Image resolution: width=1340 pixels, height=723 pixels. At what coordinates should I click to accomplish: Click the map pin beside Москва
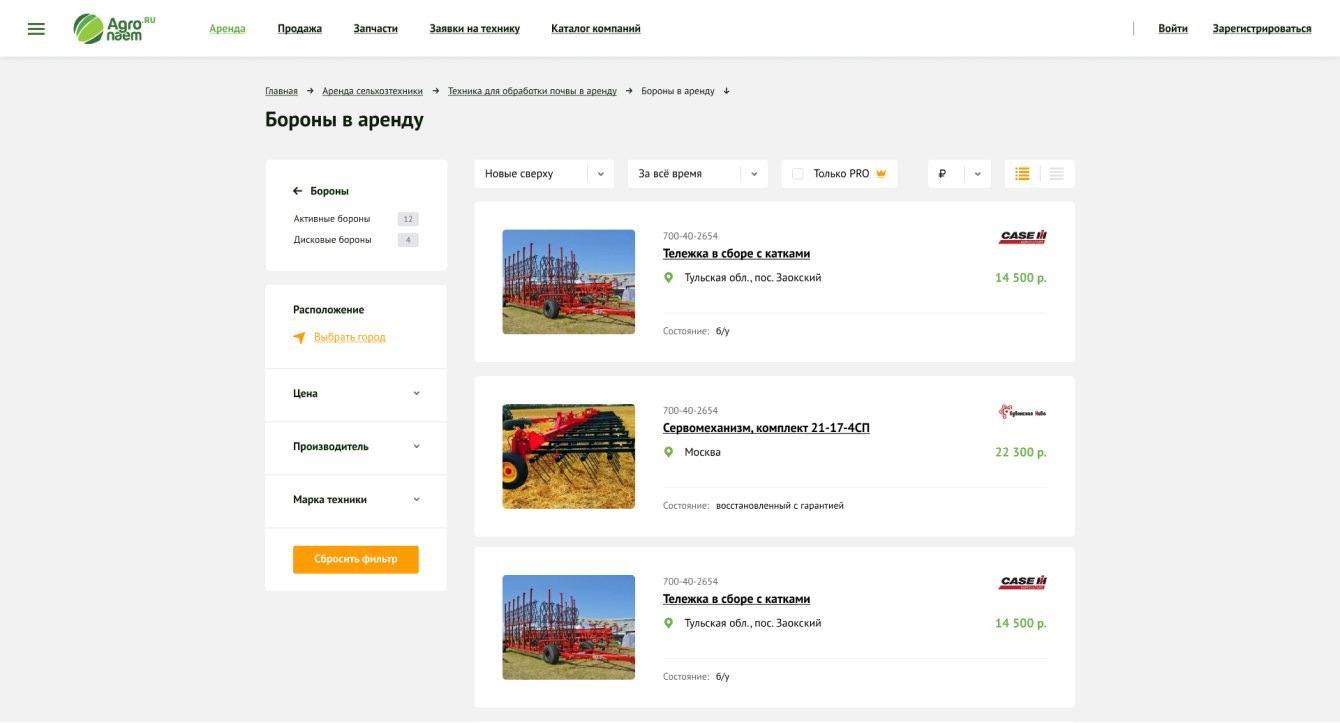[669, 453]
